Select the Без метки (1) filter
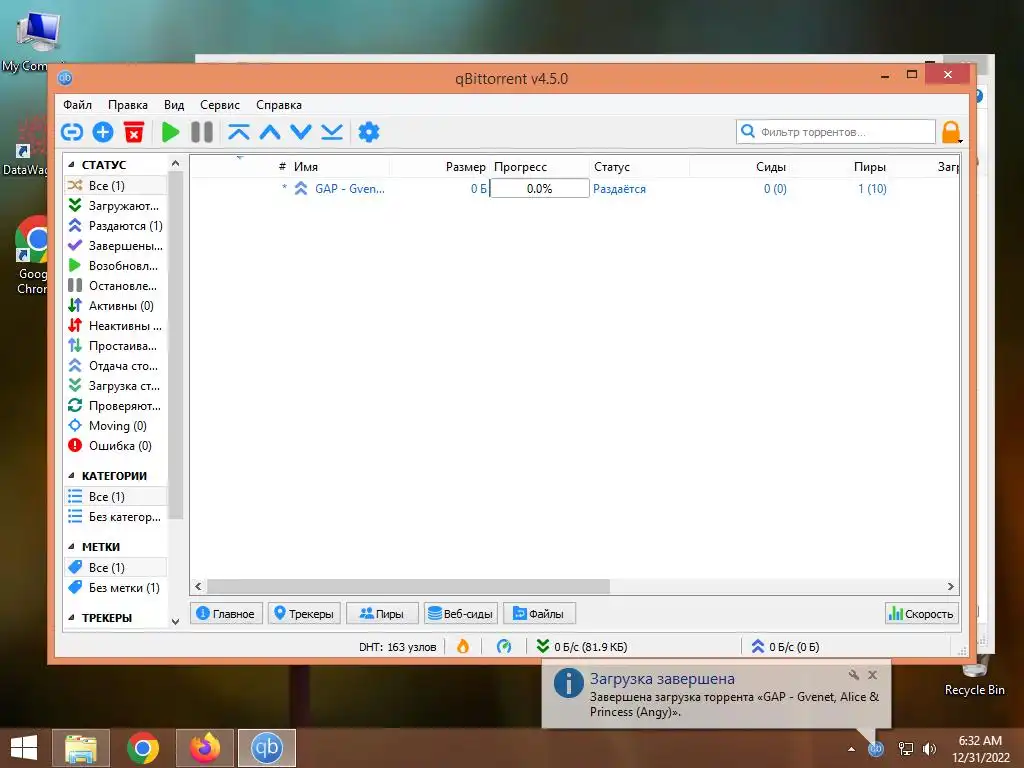 tap(116, 588)
